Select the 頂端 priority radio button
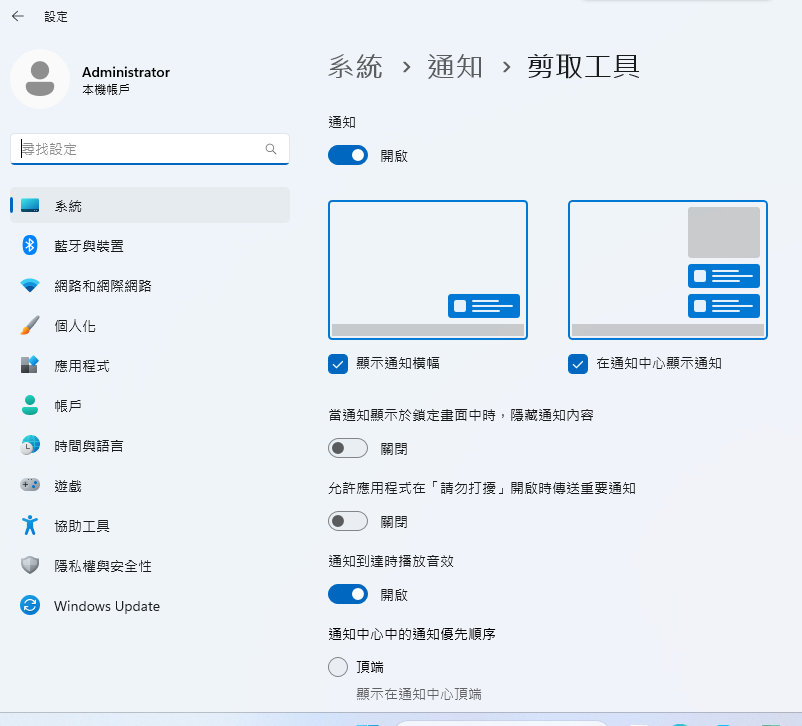Image resolution: width=802 pixels, height=726 pixels. (x=338, y=667)
